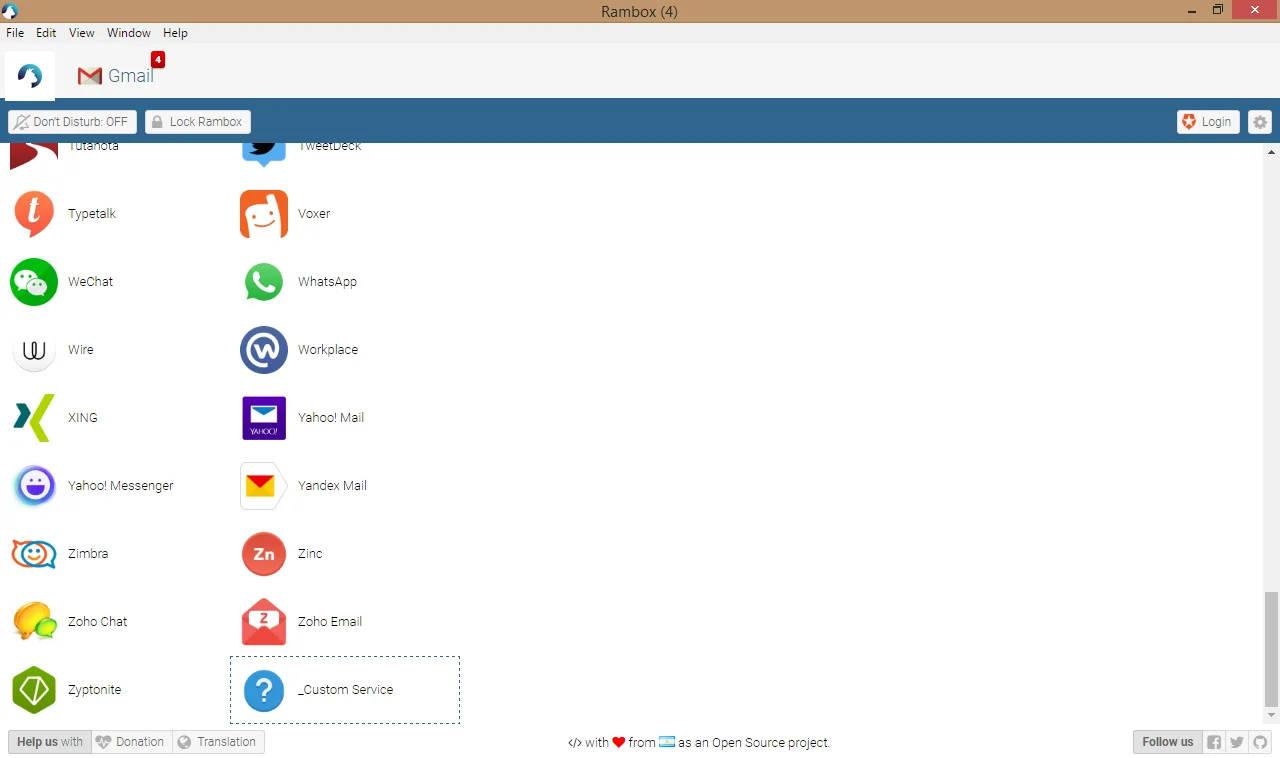
Task: Choose the Yahoo! Messenger smiley icon
Action: tap(34, 486)
